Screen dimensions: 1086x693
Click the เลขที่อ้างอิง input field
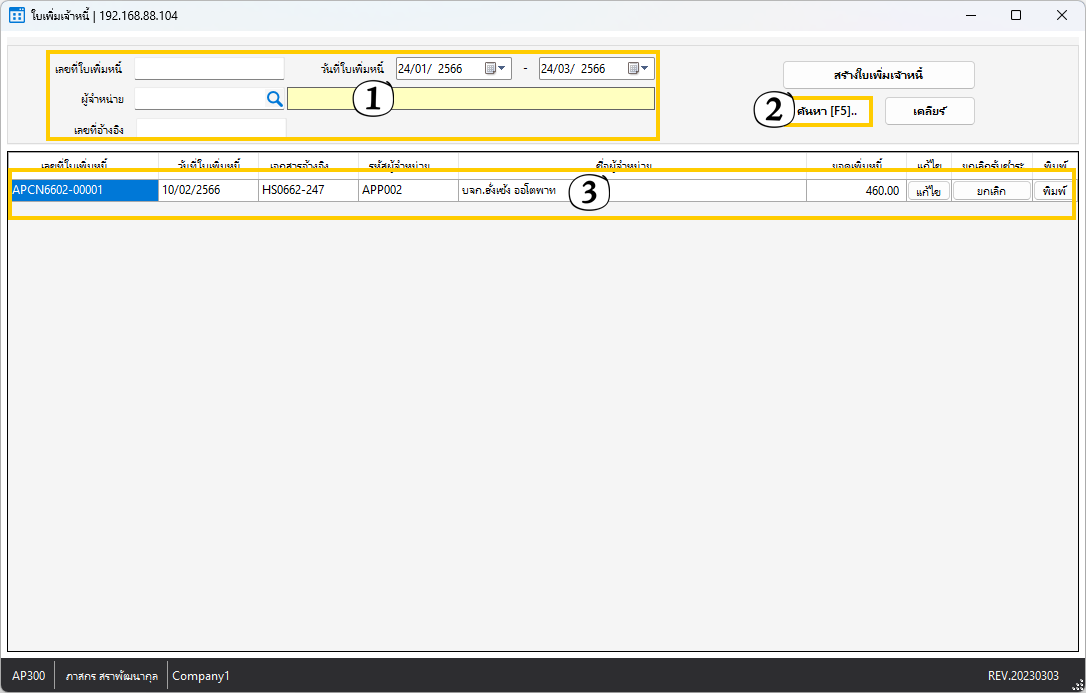click(x=210, y=128)
